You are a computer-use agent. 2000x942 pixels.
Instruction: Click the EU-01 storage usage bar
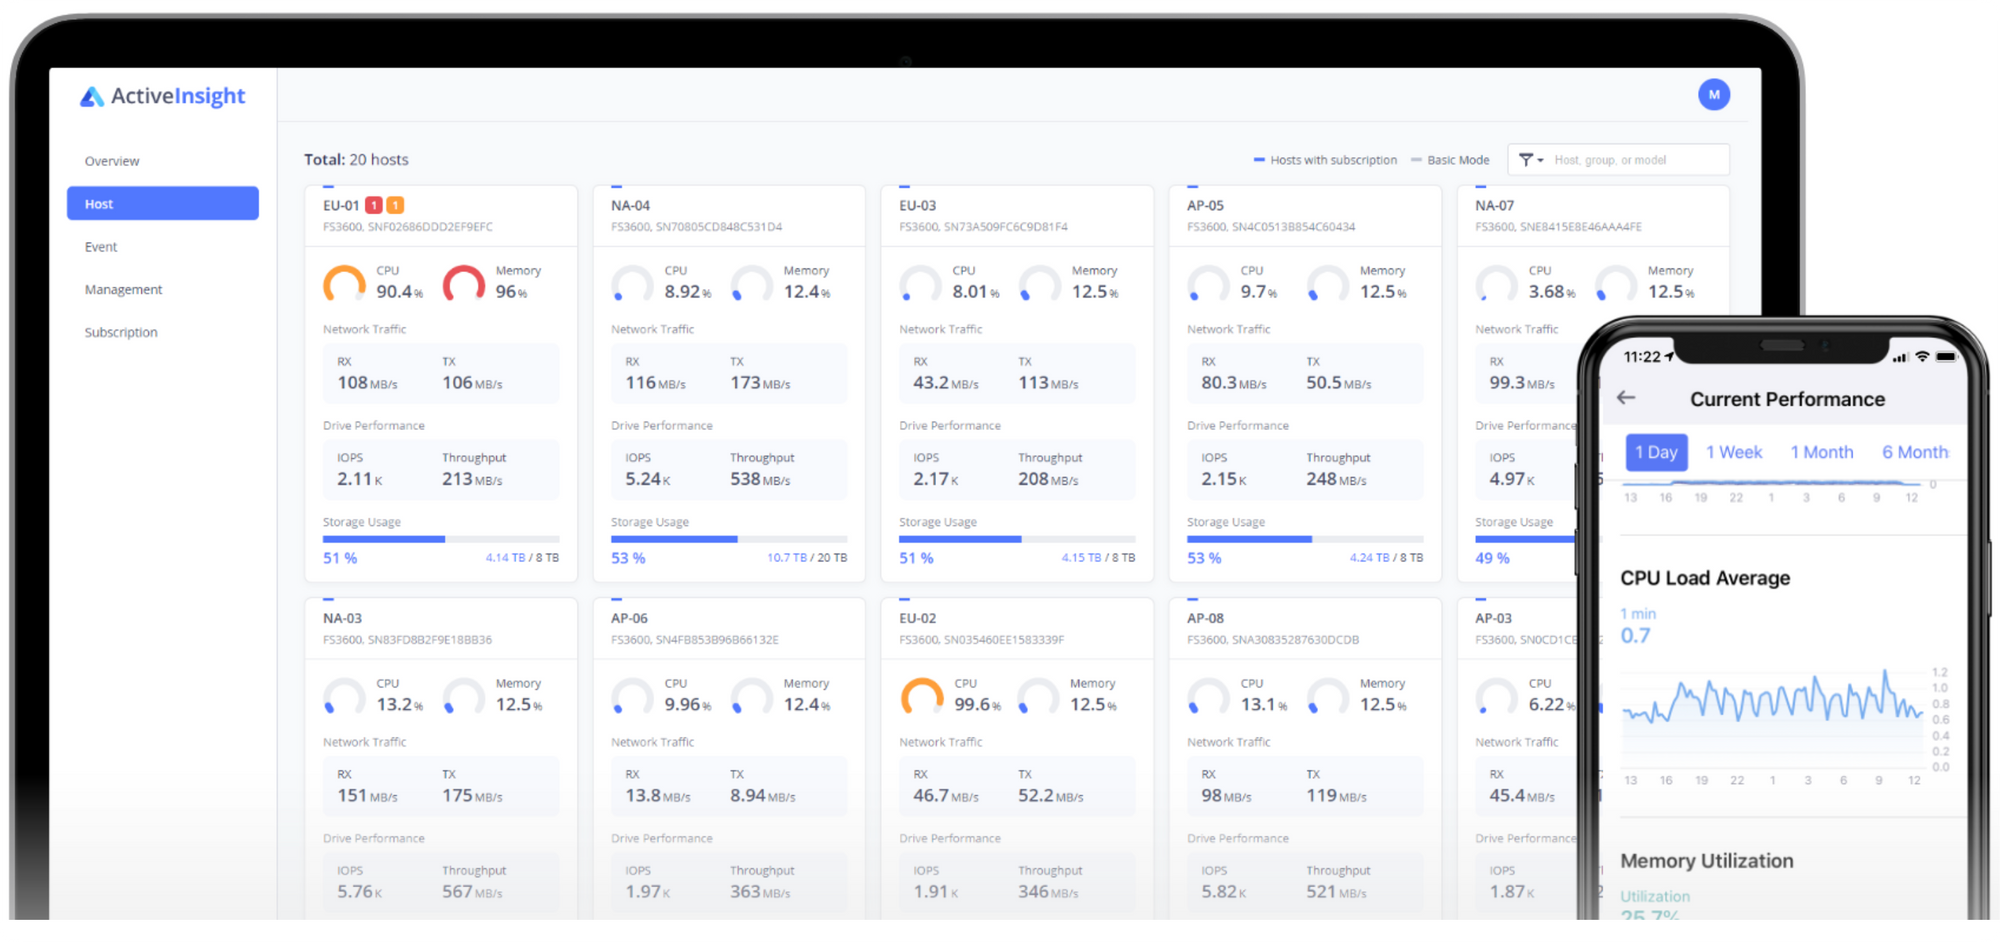(x=441, y=539)
